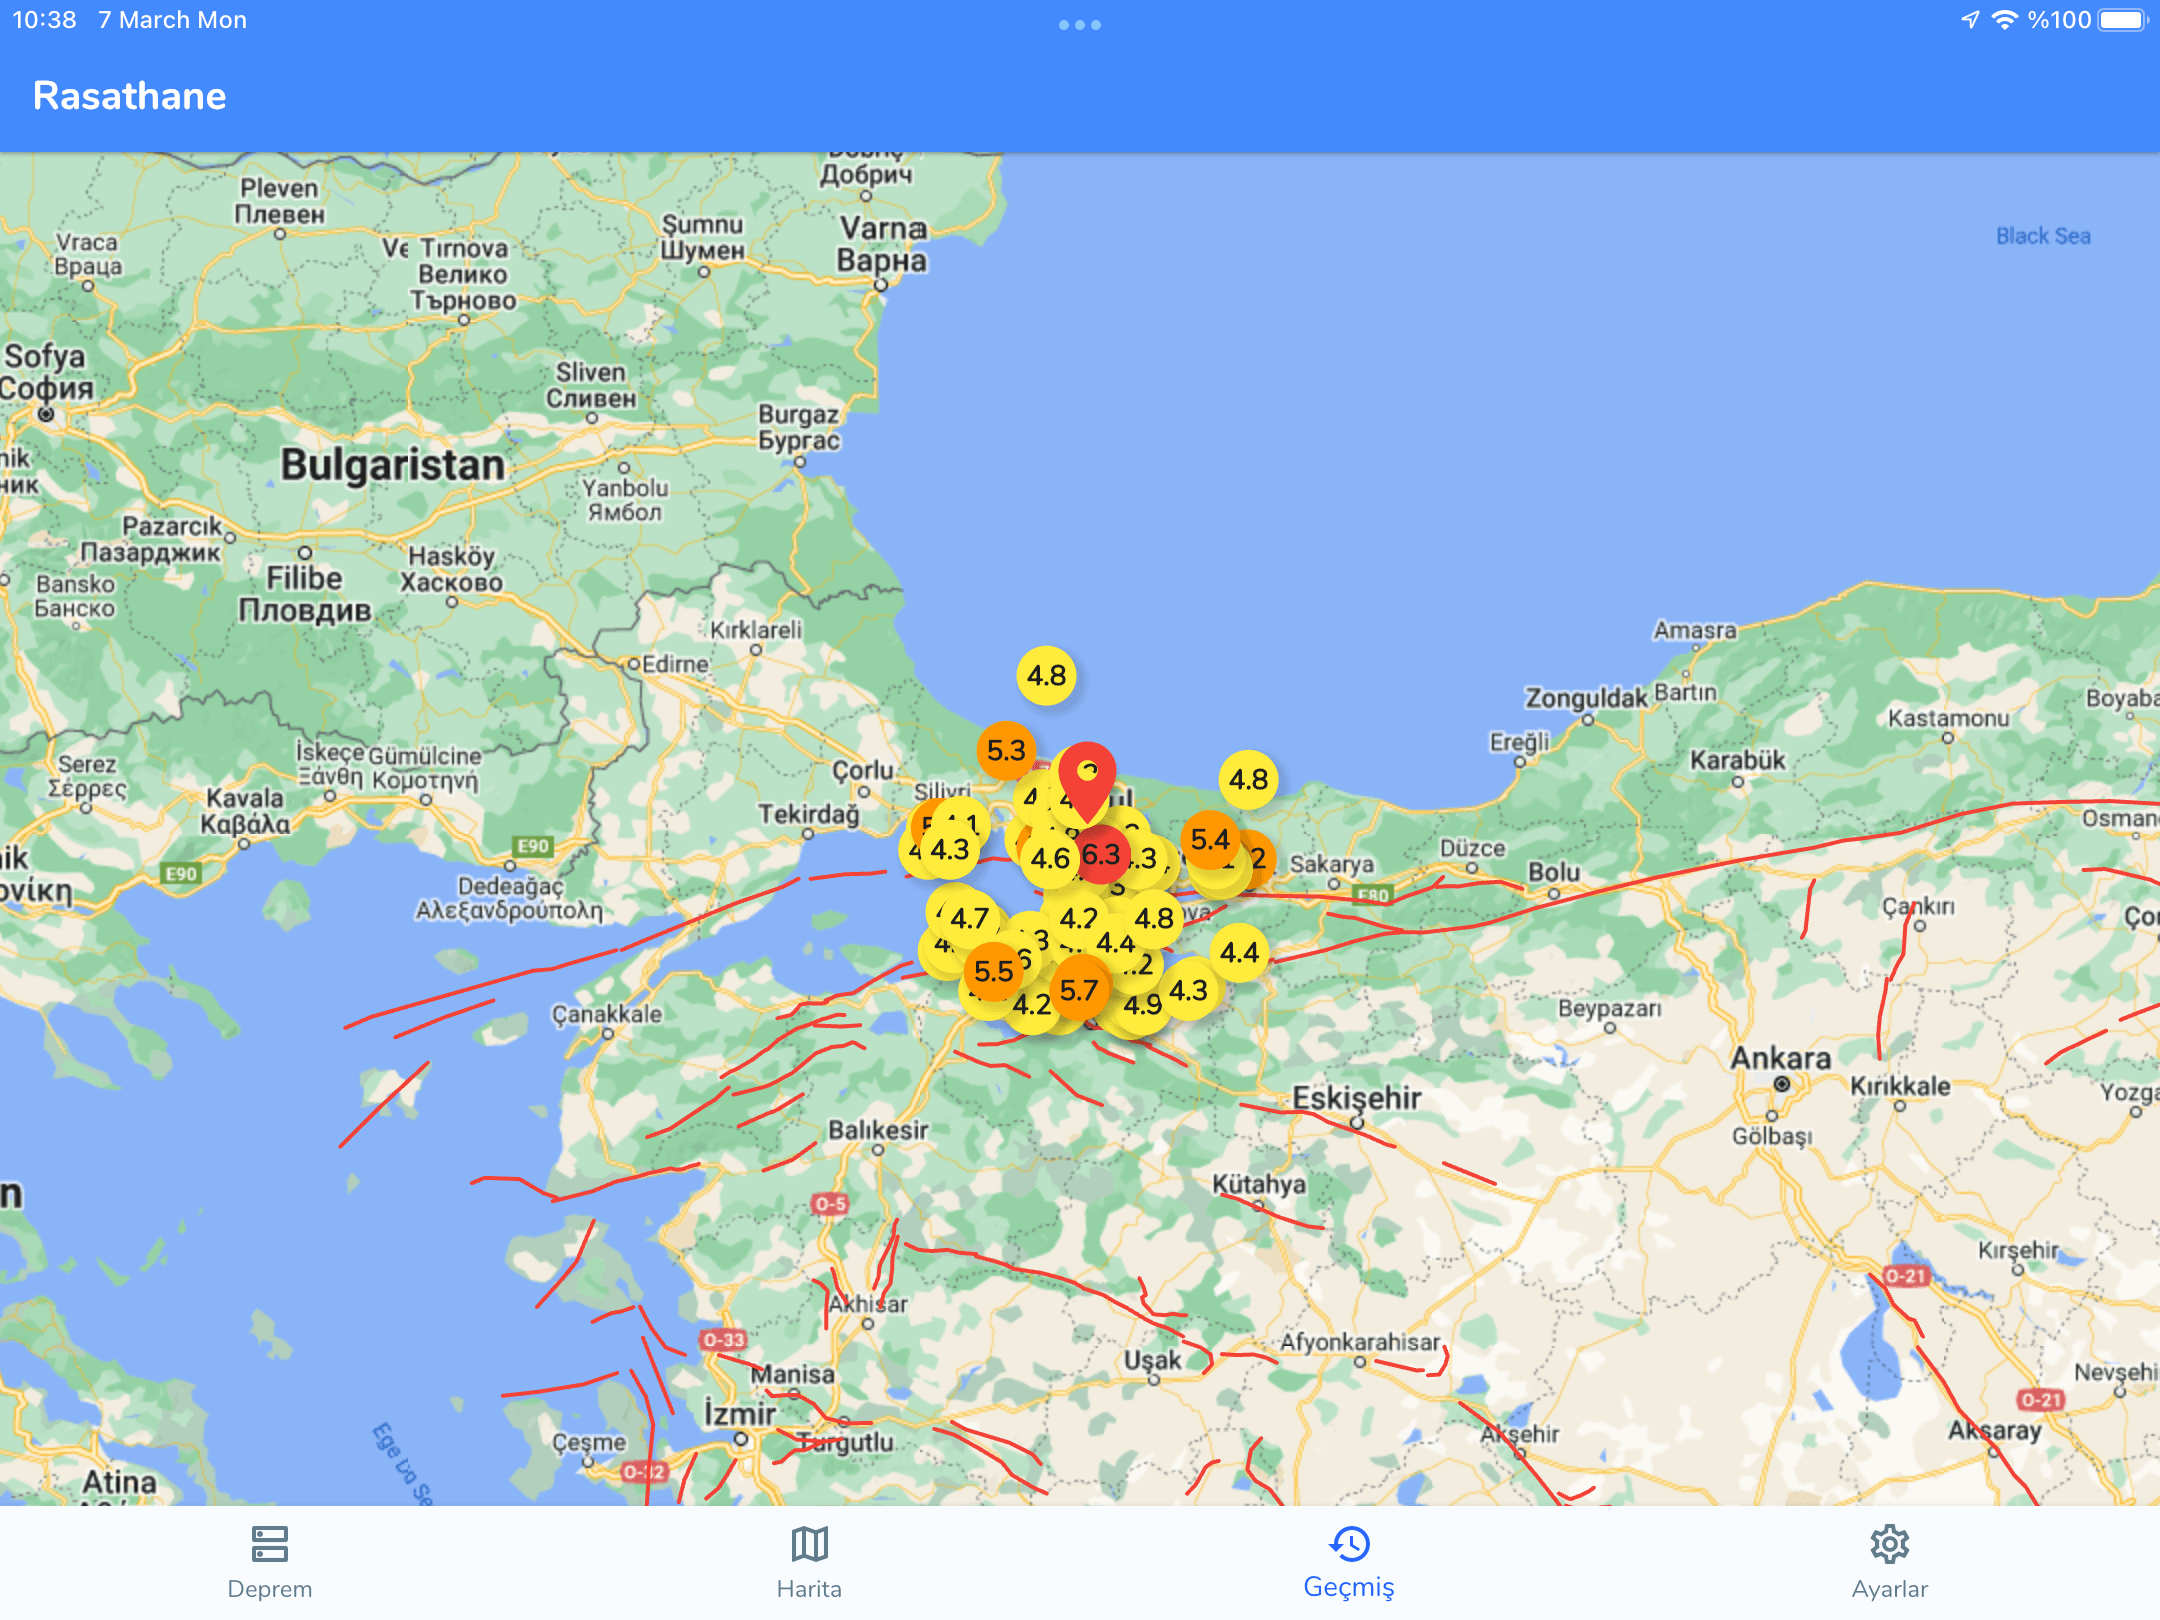Select the Geçmiş history tab
The height and width of the screenshot is (1620, 2160).
1349,1562
